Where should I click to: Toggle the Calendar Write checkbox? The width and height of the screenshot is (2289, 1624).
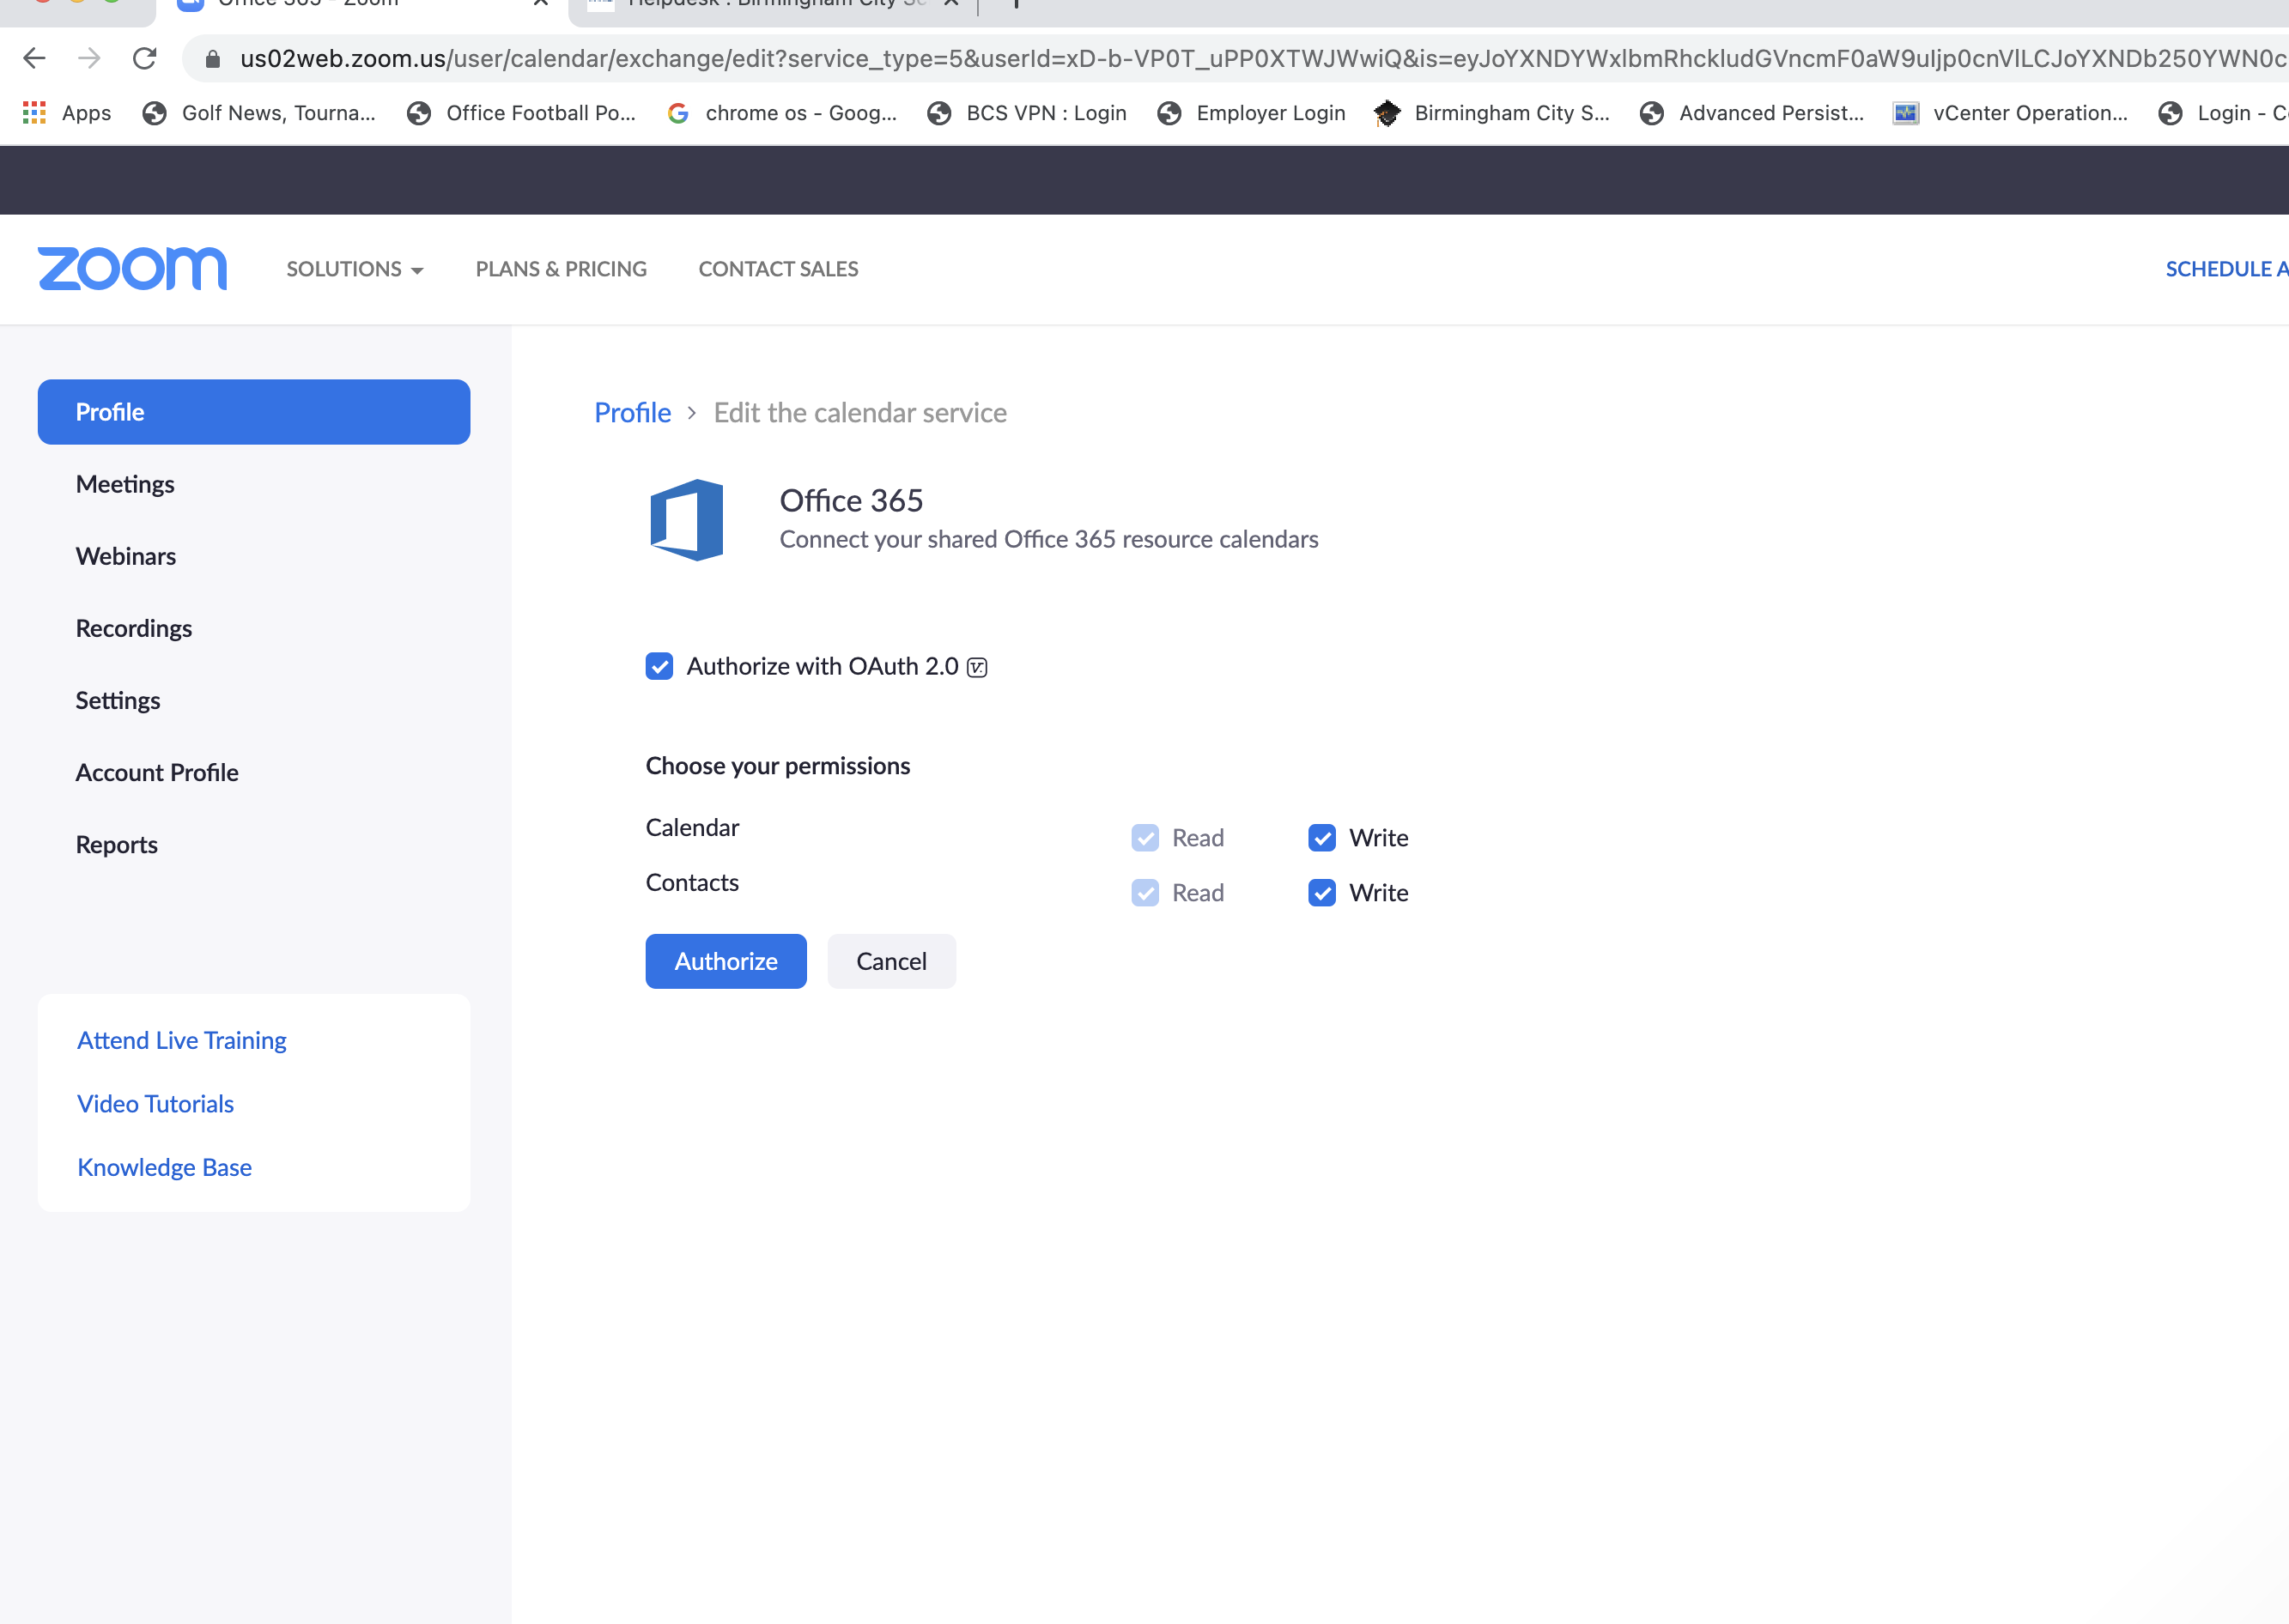[1321, 837]
